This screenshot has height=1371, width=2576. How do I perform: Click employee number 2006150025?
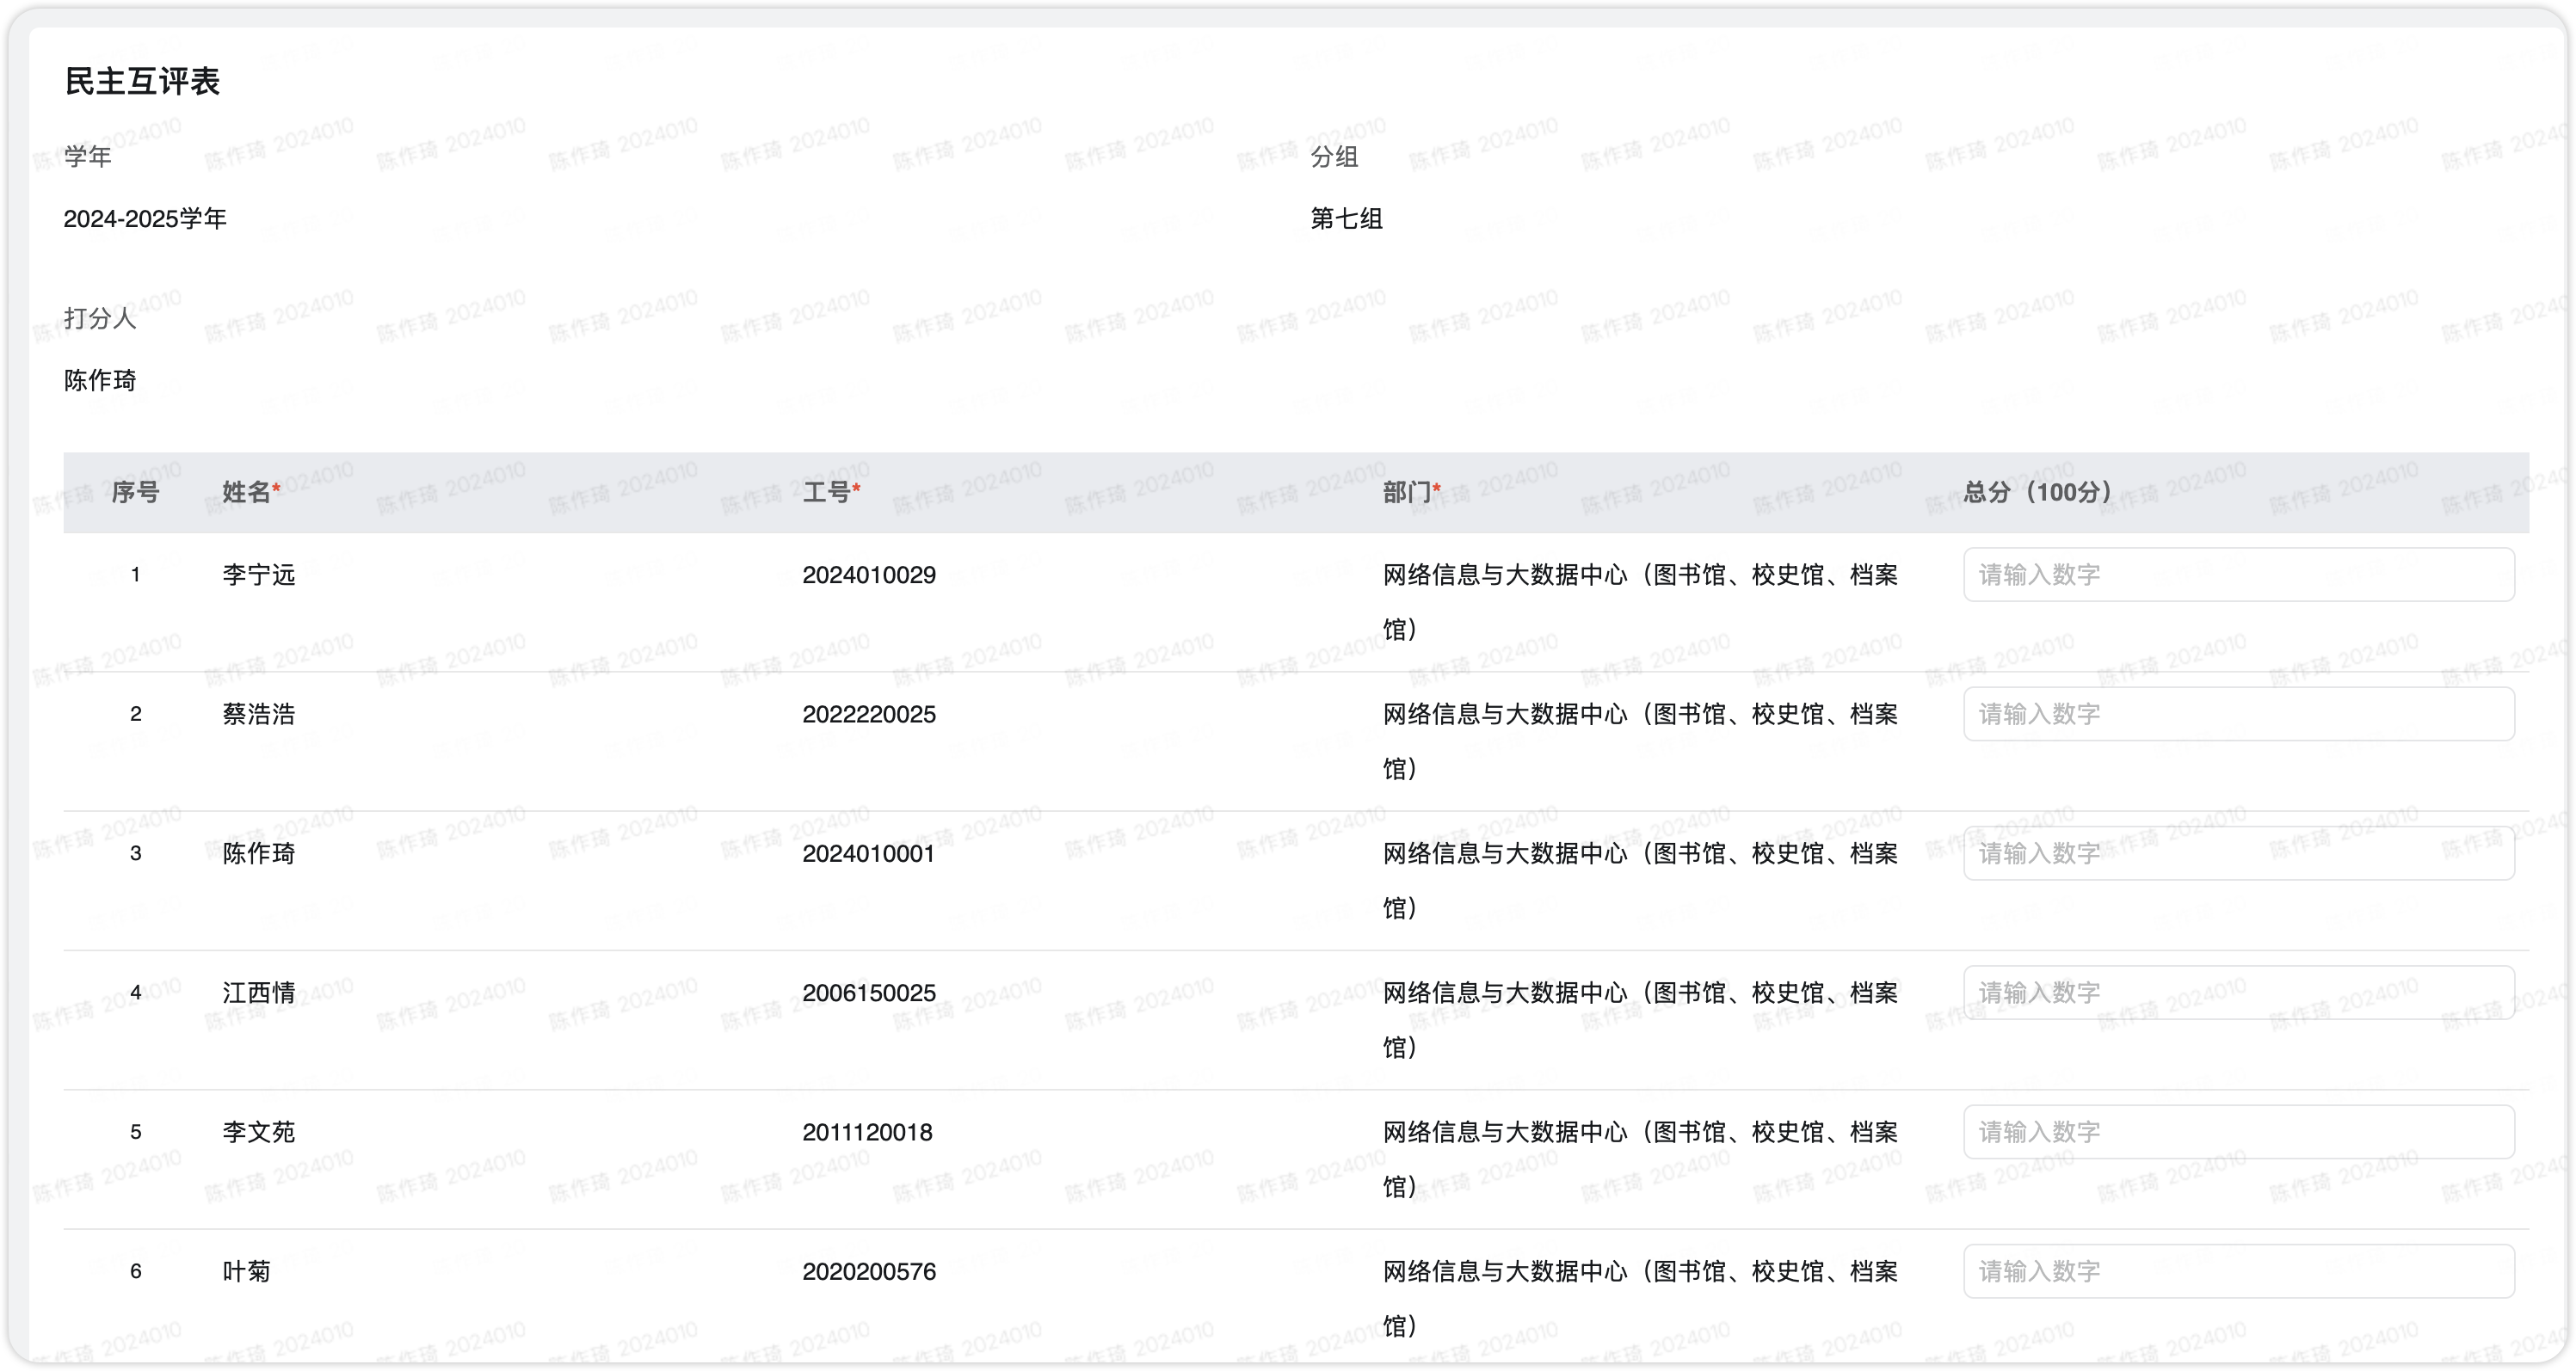pyautogui.click(x=868, y=993)
